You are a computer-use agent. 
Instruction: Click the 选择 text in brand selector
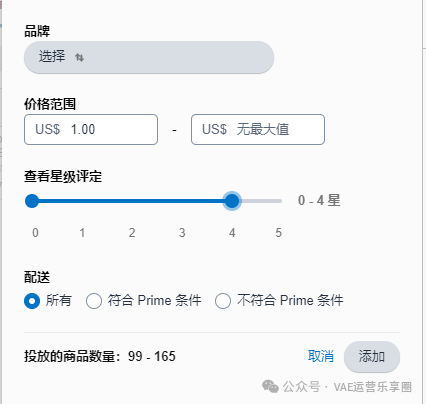click(x=52, y=56)
